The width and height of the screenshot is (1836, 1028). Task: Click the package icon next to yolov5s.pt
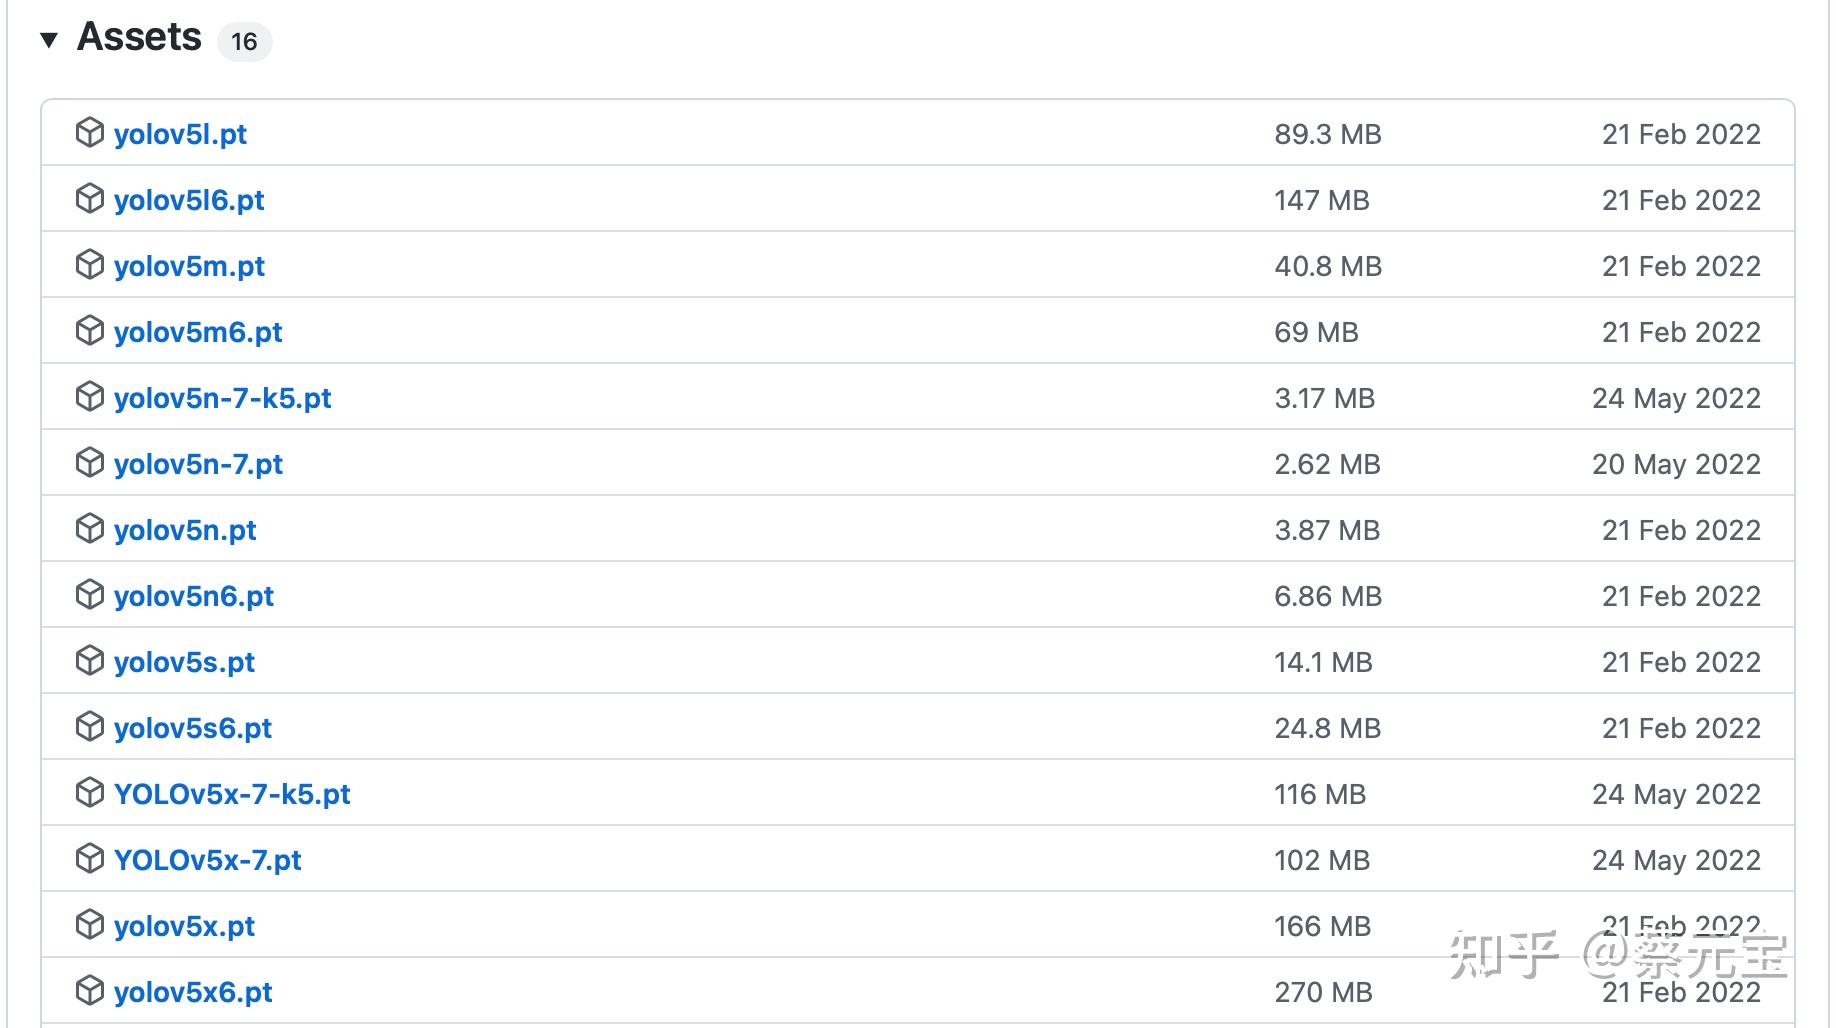pyautogui.click(x=90, y=661)
